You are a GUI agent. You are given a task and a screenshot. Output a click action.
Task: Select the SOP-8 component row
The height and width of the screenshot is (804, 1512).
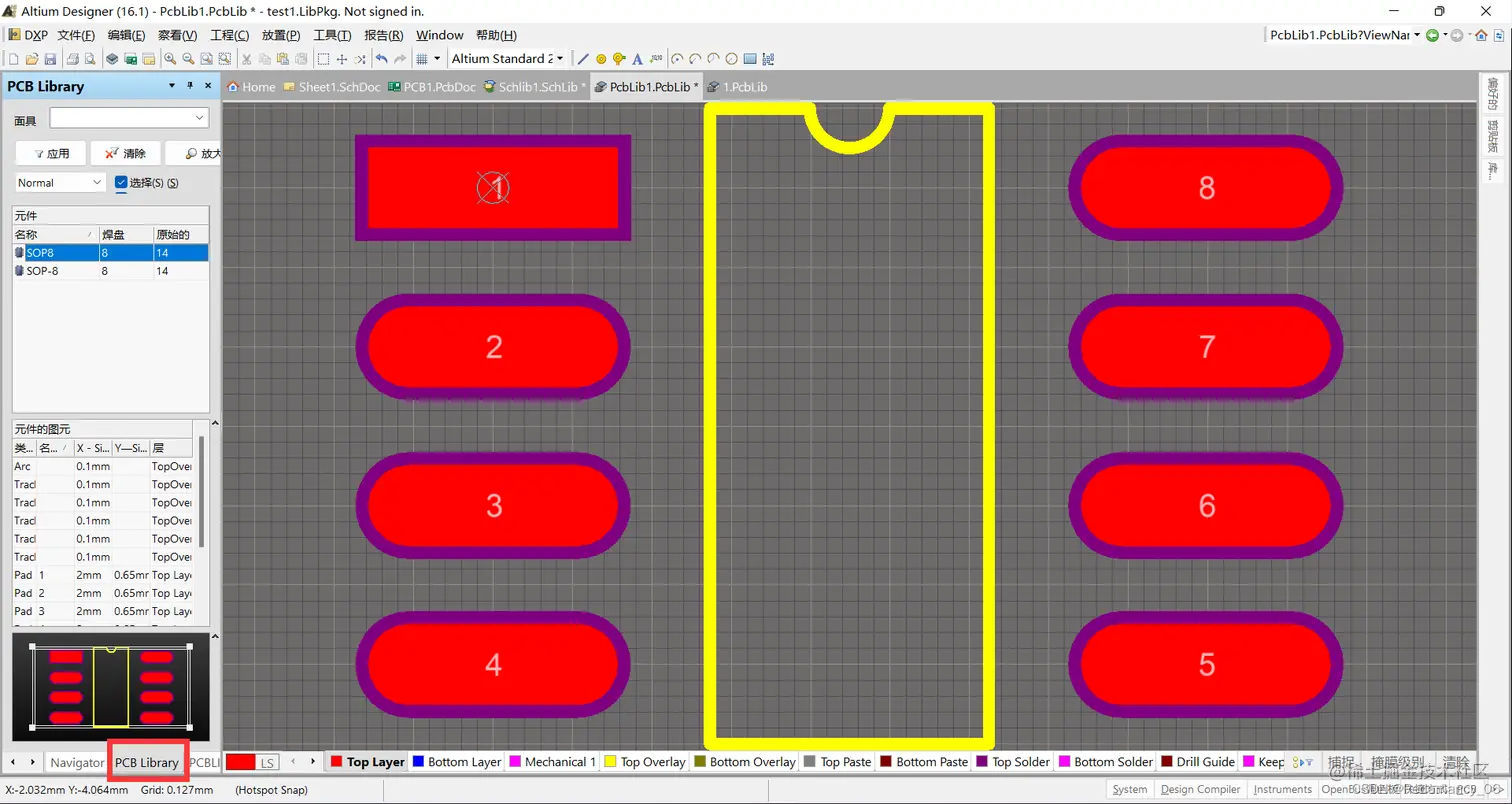pyautogui.click(x=110, y=271)
